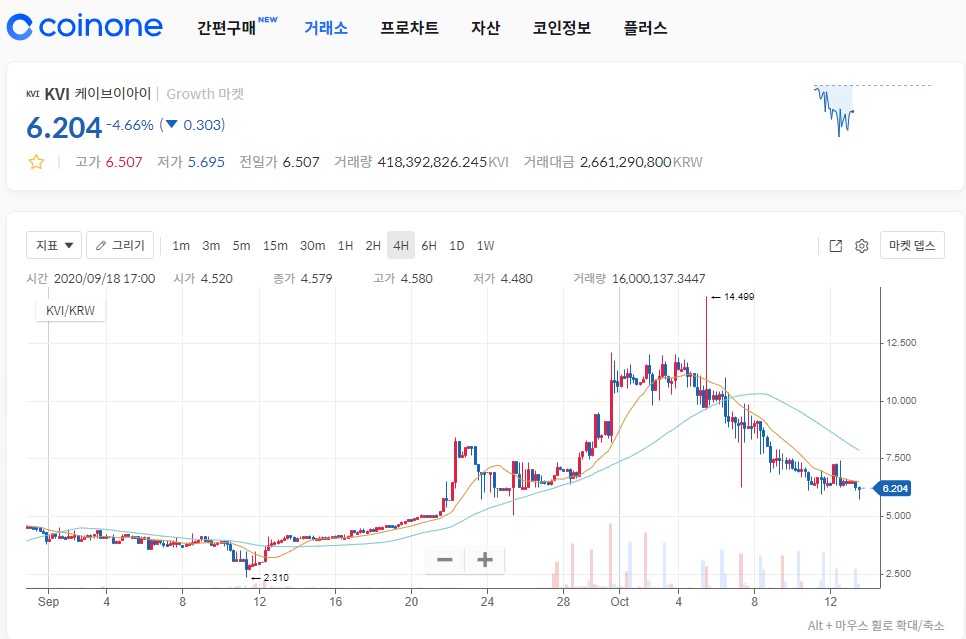The image size is (966, 639).
Task: Click the 전일가 6.507 value
Action: click(301, 162)
